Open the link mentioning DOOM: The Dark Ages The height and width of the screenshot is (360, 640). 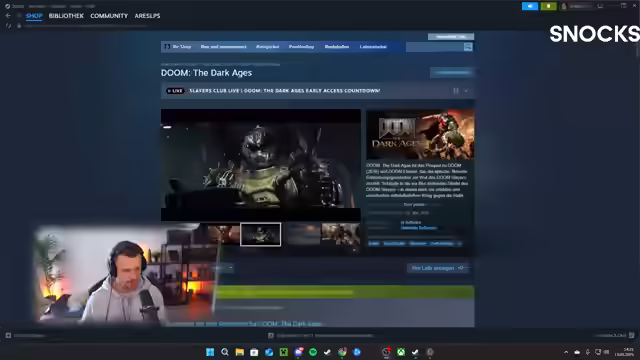tap(244, 324)
